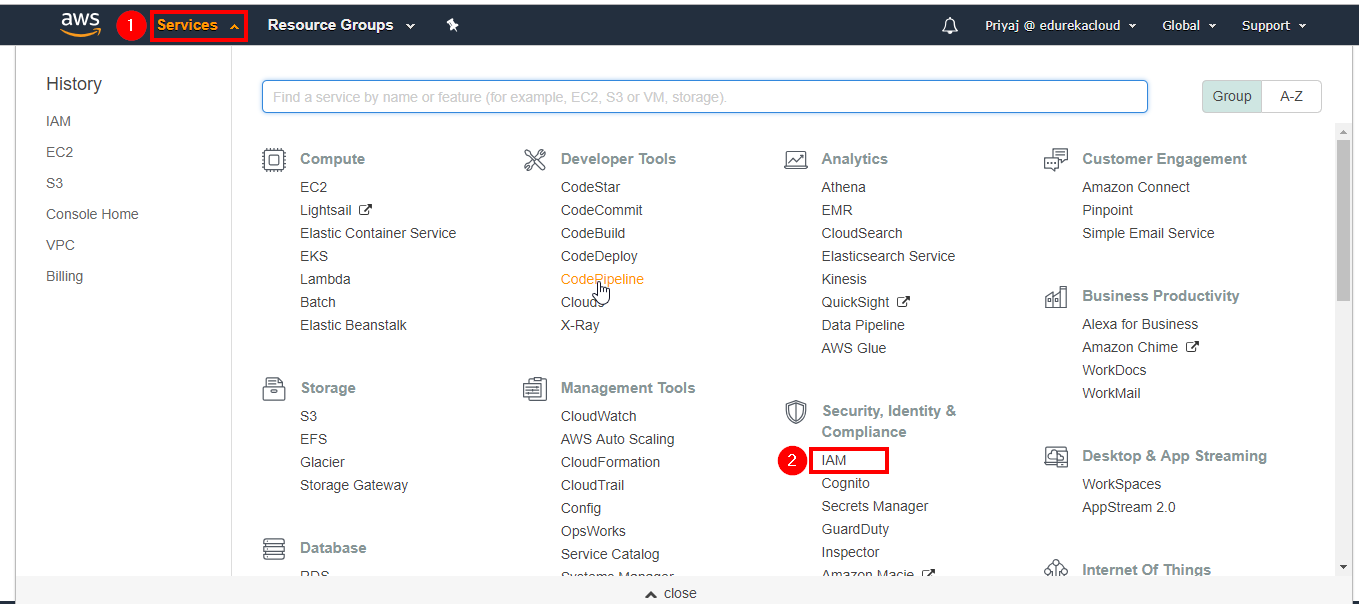Open the CloudFormation service
1359x604 pixels.
tap(610, 462)
